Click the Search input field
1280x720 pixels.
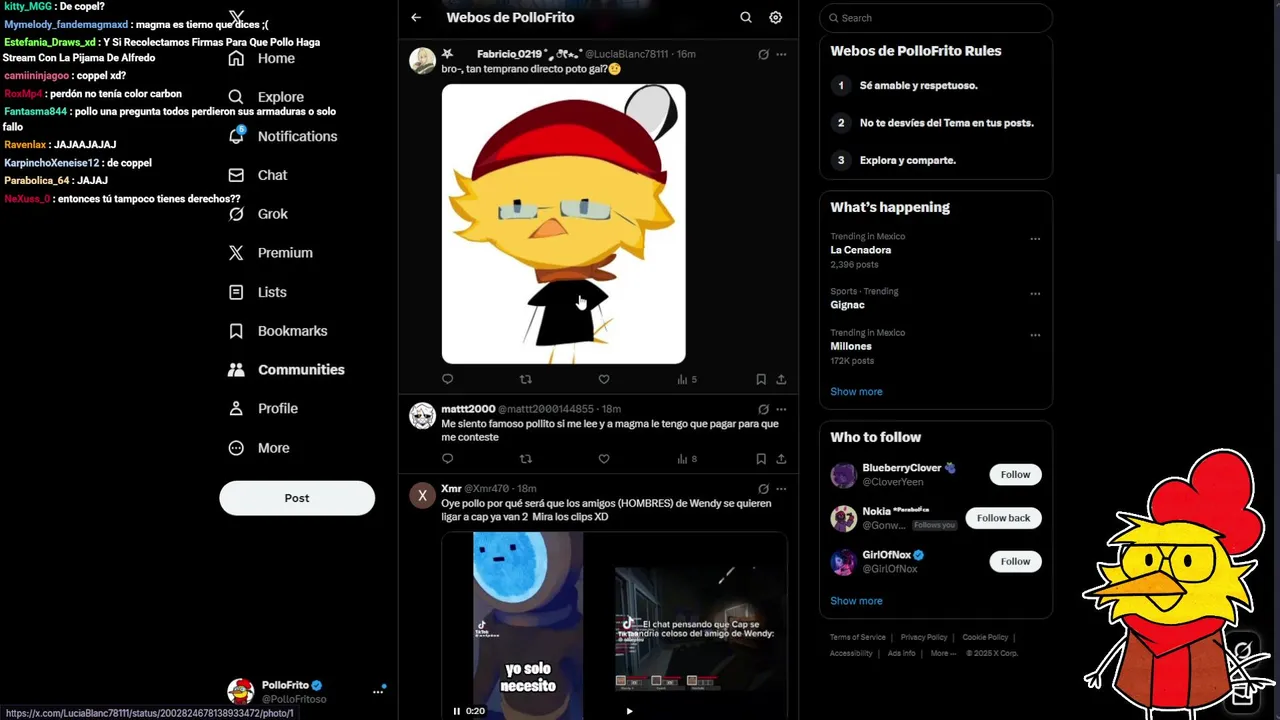[936, 18]
